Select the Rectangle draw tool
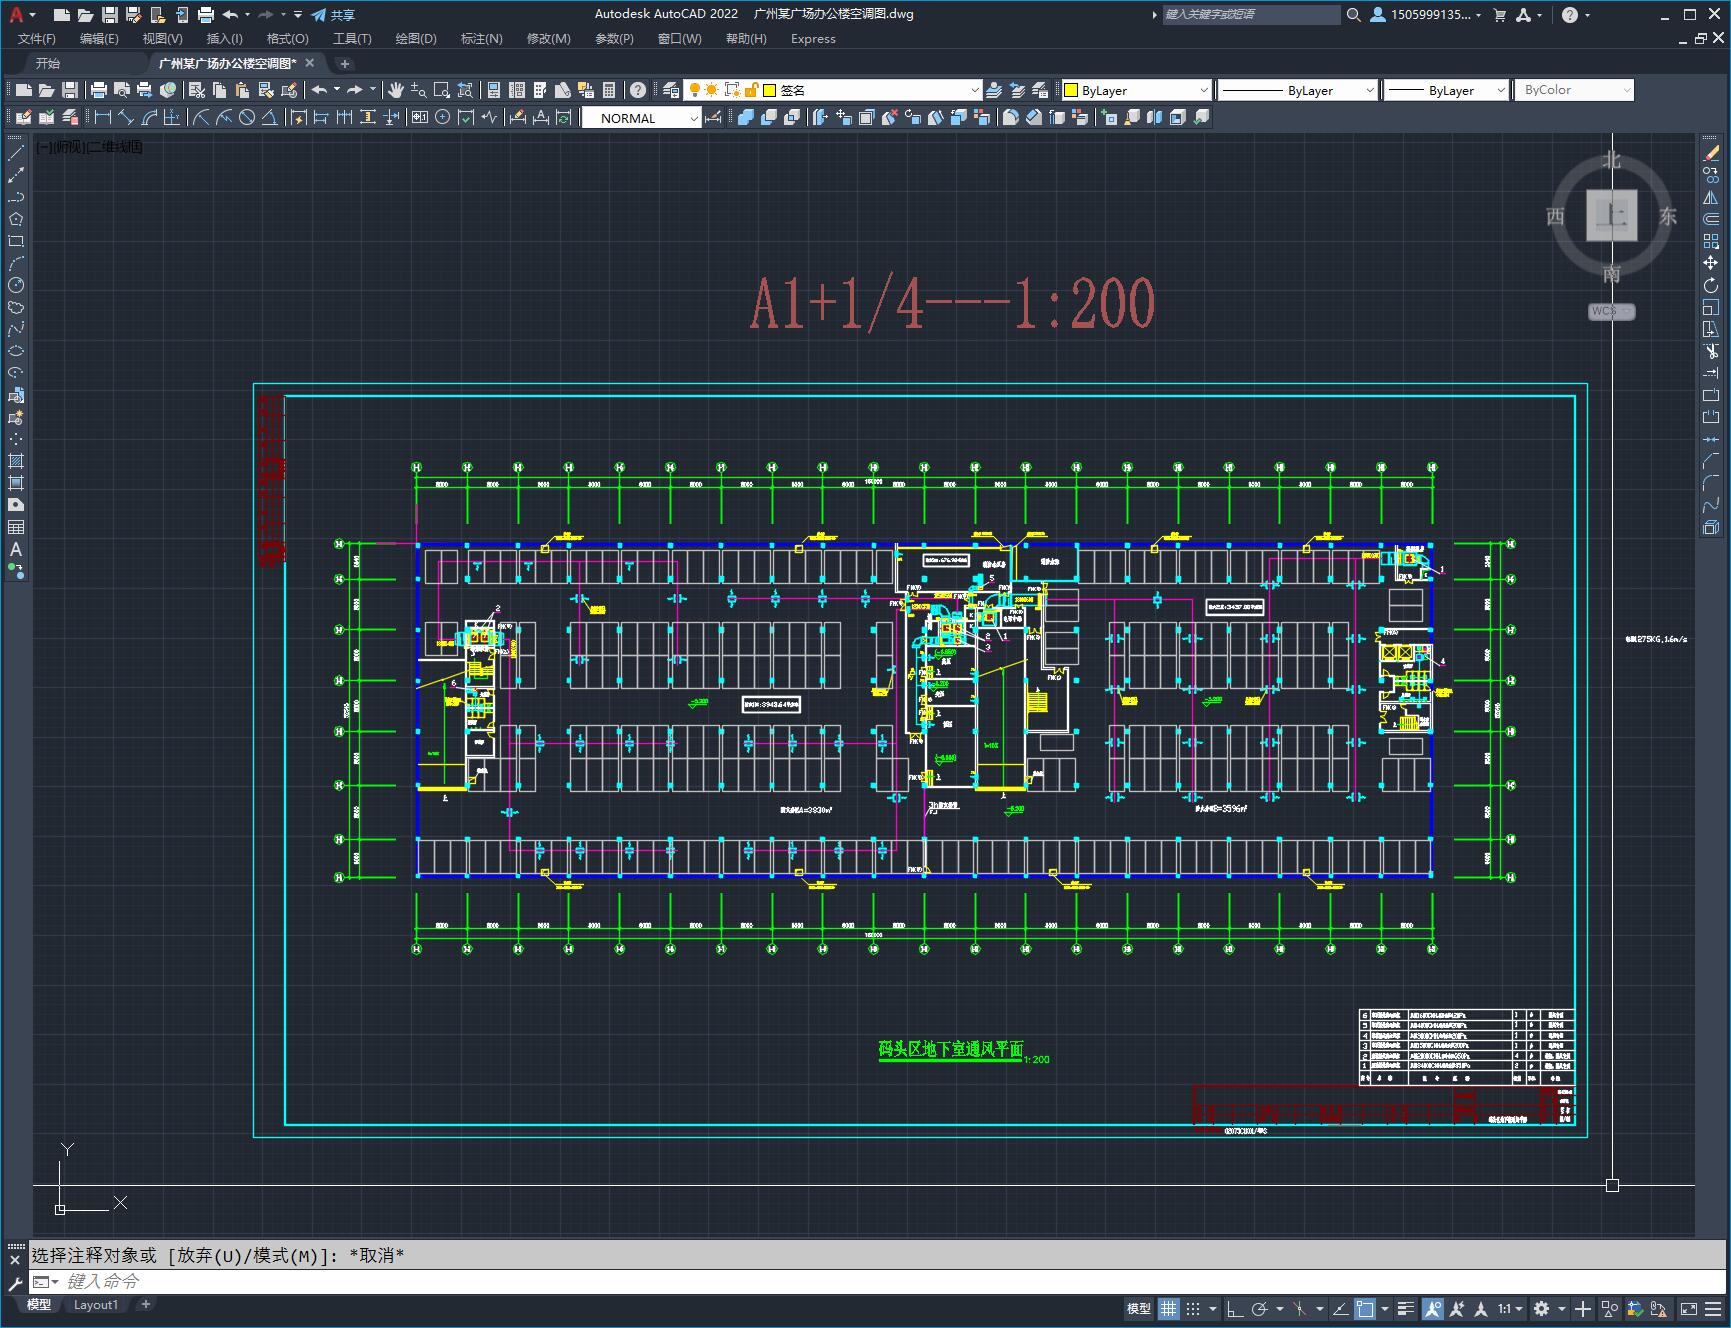This screenshot has width=1731, height=1328. (16, 241)
